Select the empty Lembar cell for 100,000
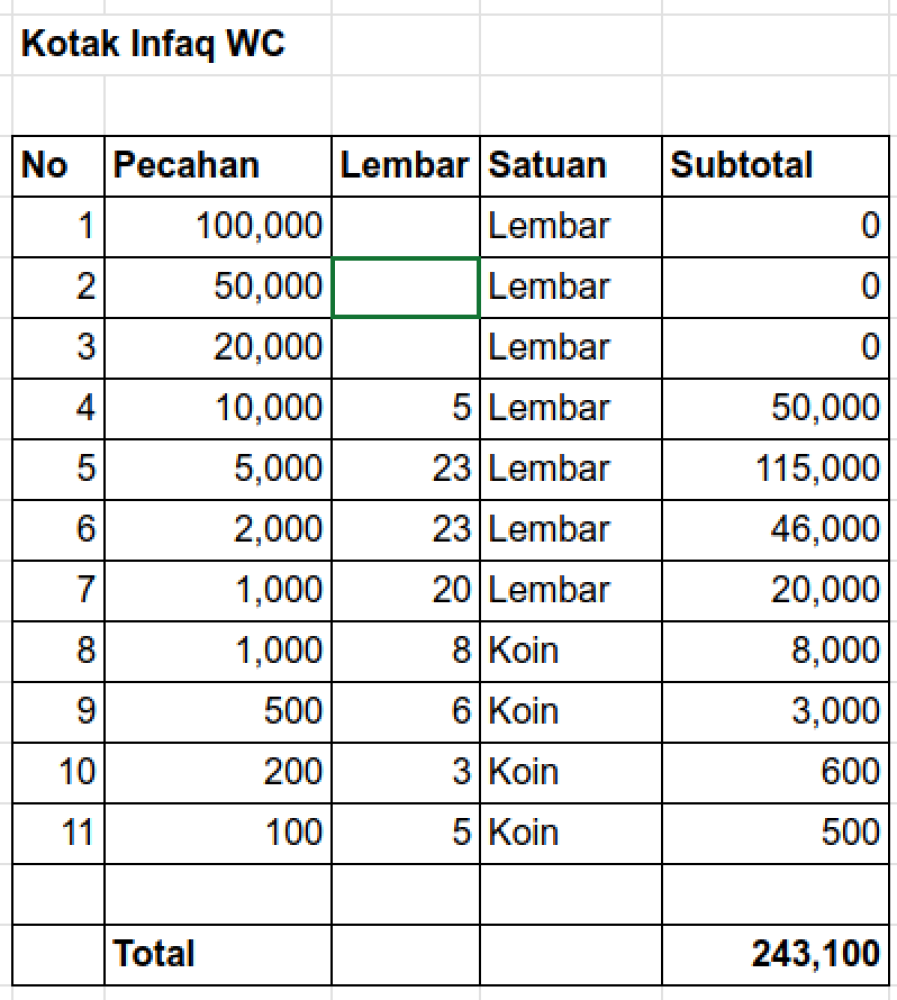This screenshot has width=897, height=1000. [405, 227]
